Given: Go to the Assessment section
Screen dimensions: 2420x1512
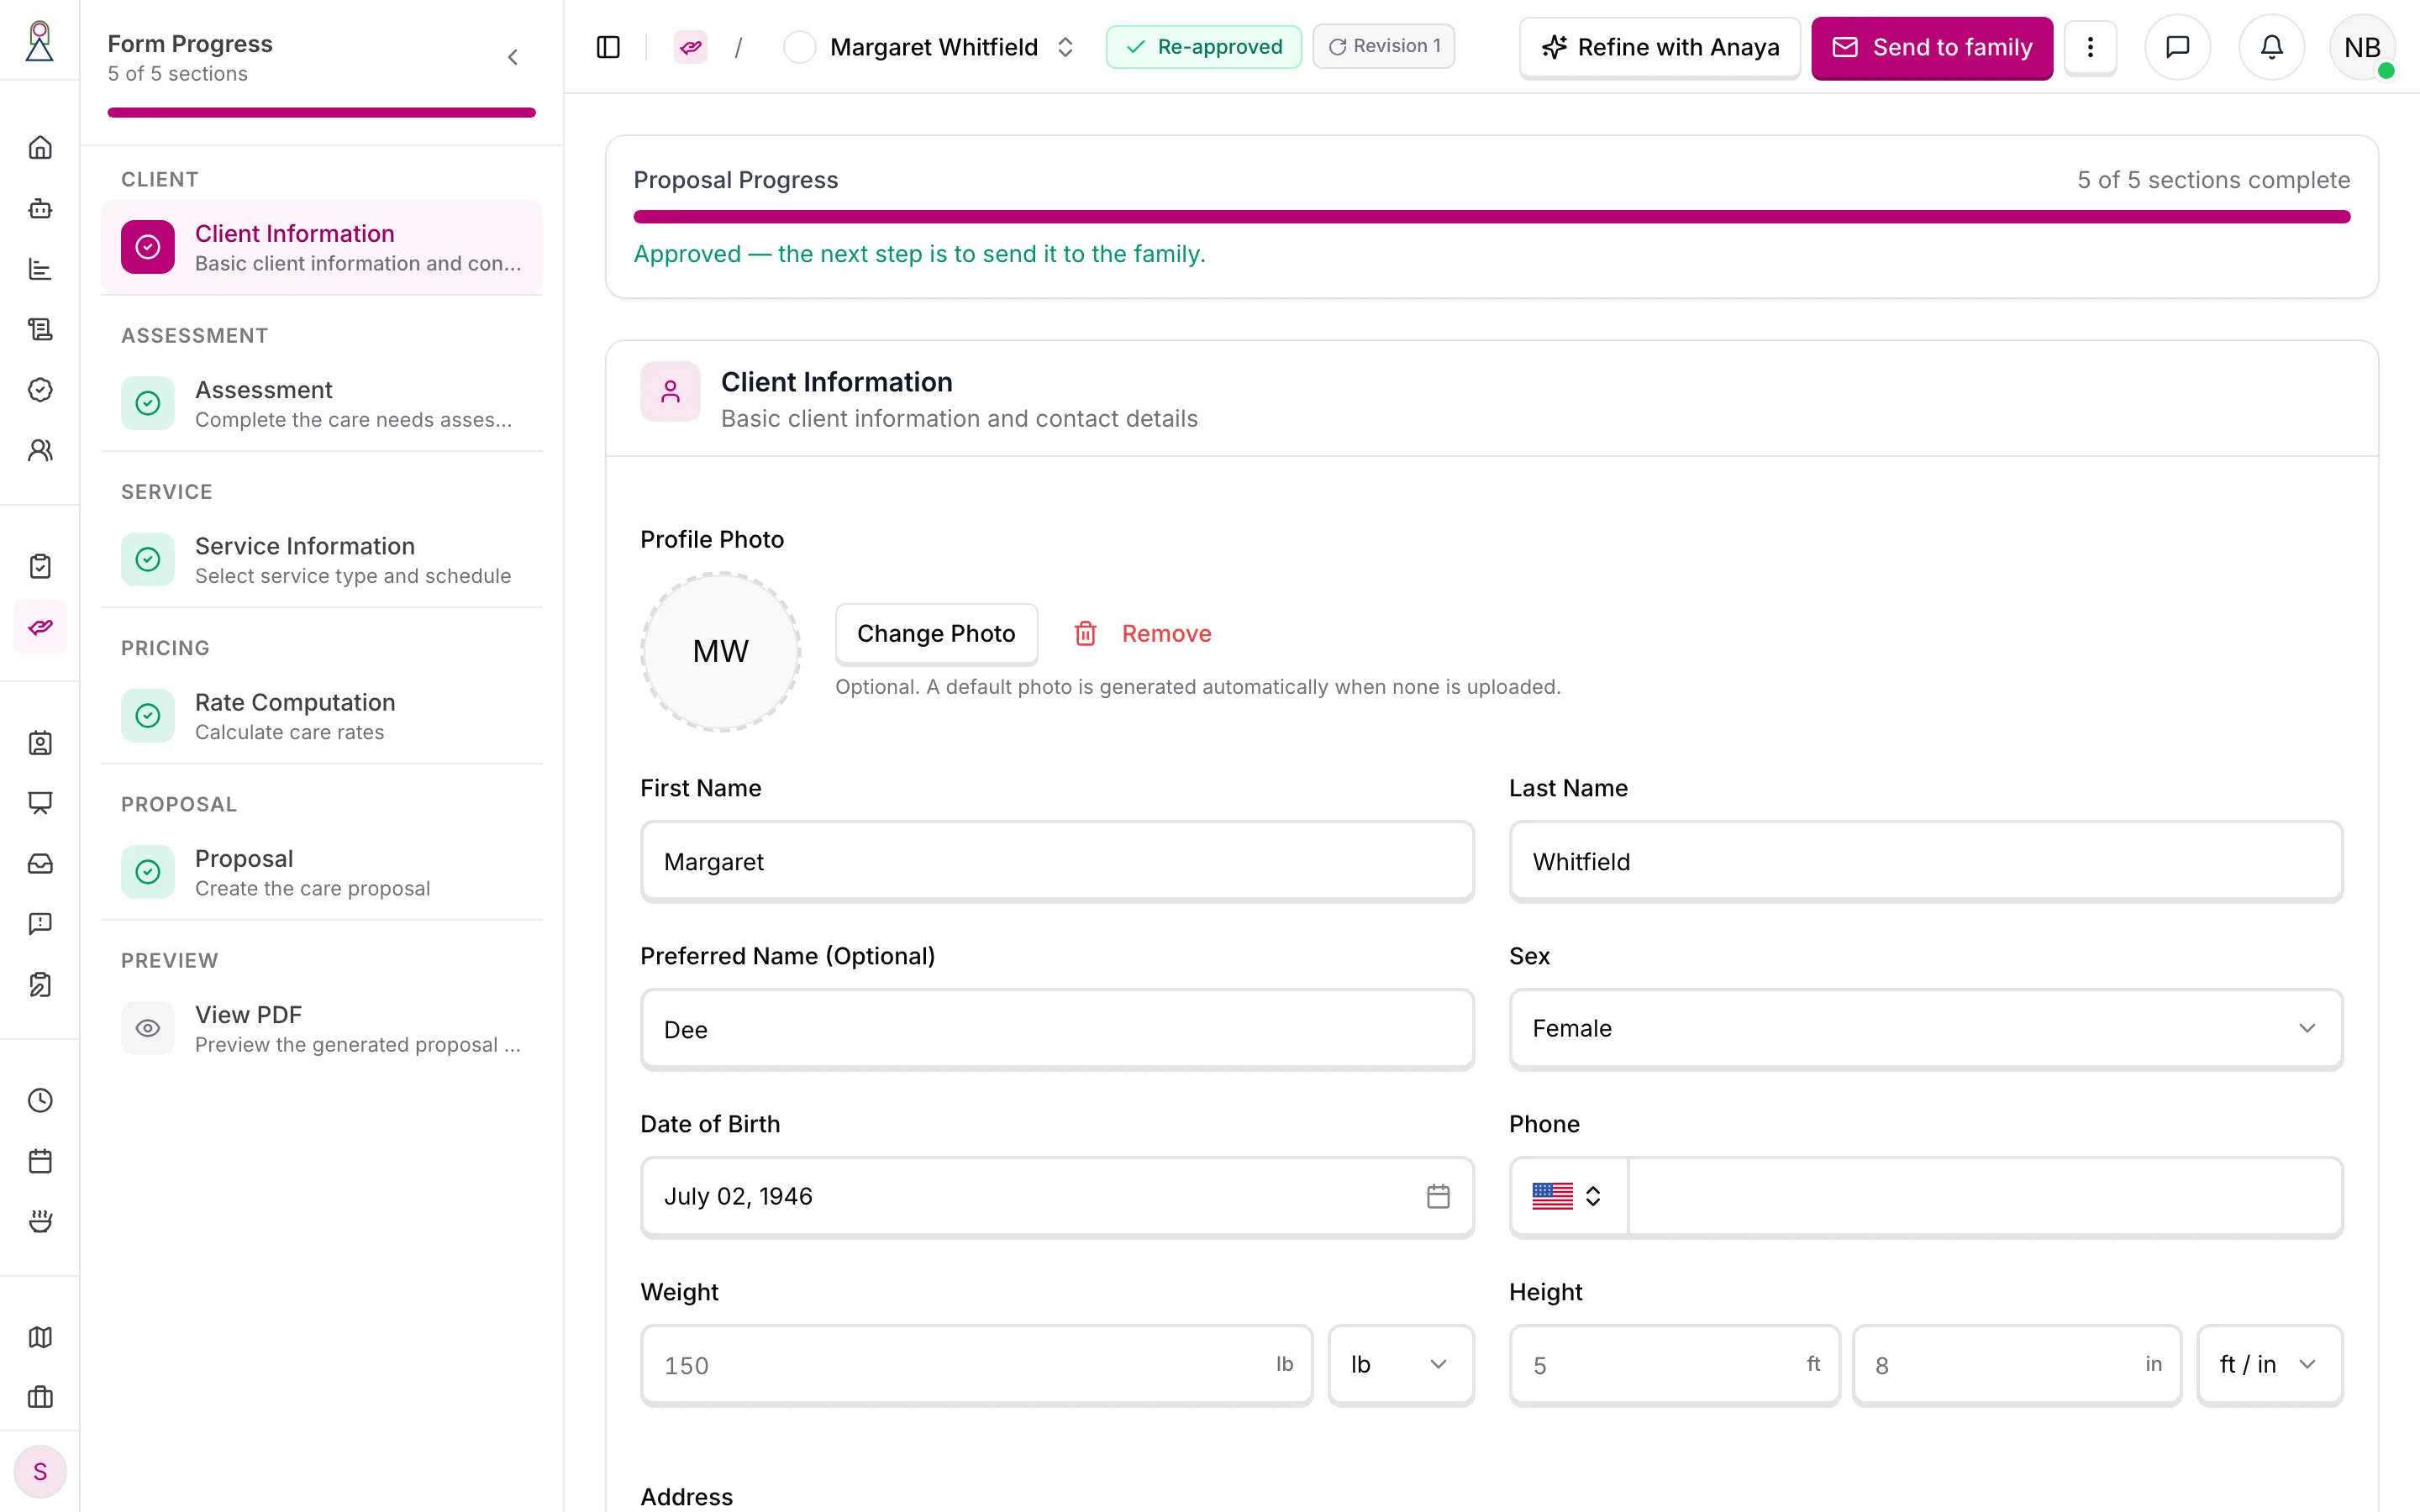Looking at the screenshot, I should click(322, 403).
